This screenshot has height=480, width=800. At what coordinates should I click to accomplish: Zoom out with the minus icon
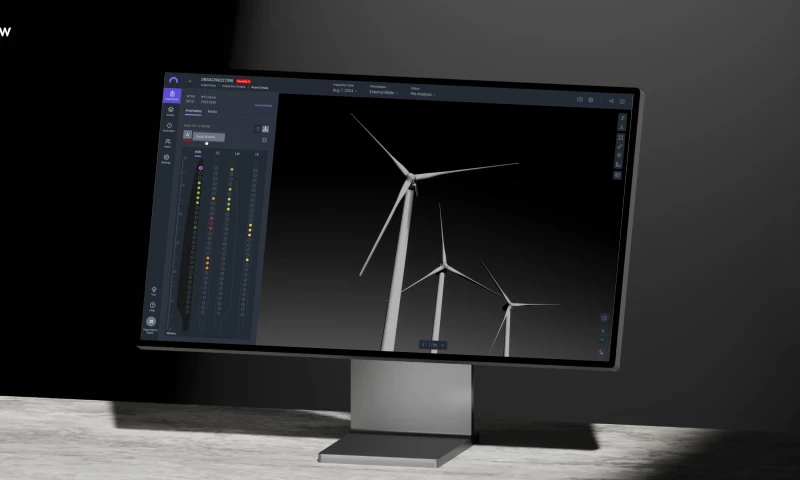603,340
